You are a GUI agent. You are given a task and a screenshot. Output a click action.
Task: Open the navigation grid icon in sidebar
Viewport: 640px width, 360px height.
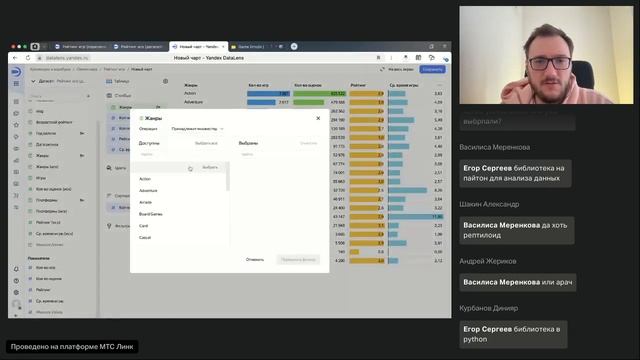tap(16, 84)
